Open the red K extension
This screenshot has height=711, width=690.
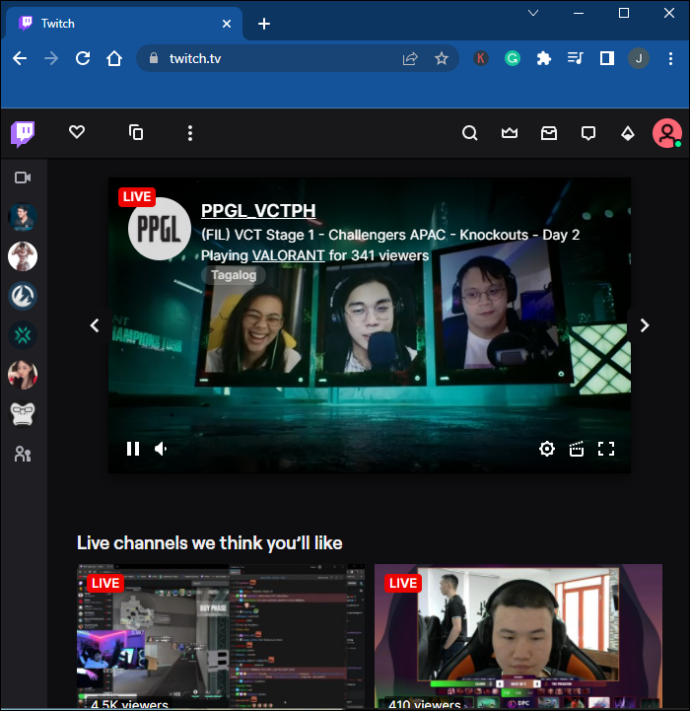click(481, 58)
